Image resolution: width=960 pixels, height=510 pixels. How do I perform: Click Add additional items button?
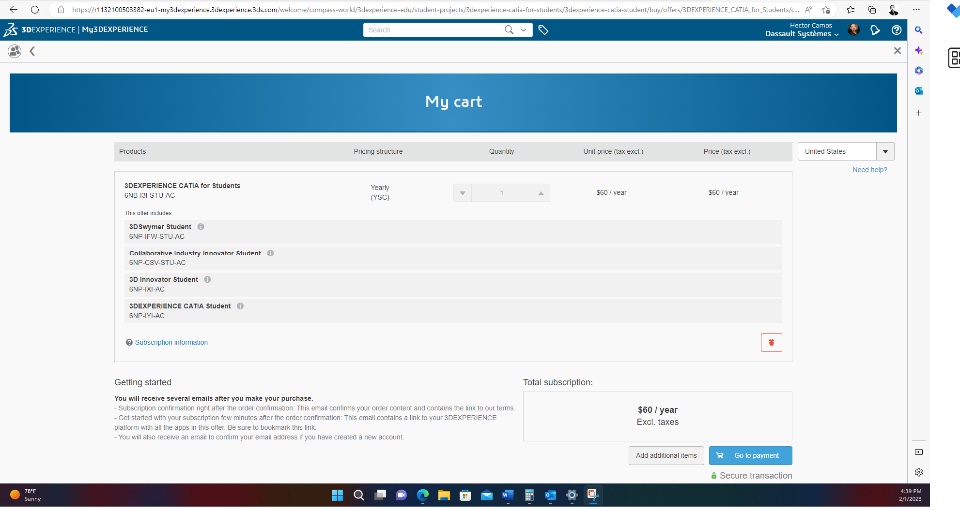click(666, 456)
